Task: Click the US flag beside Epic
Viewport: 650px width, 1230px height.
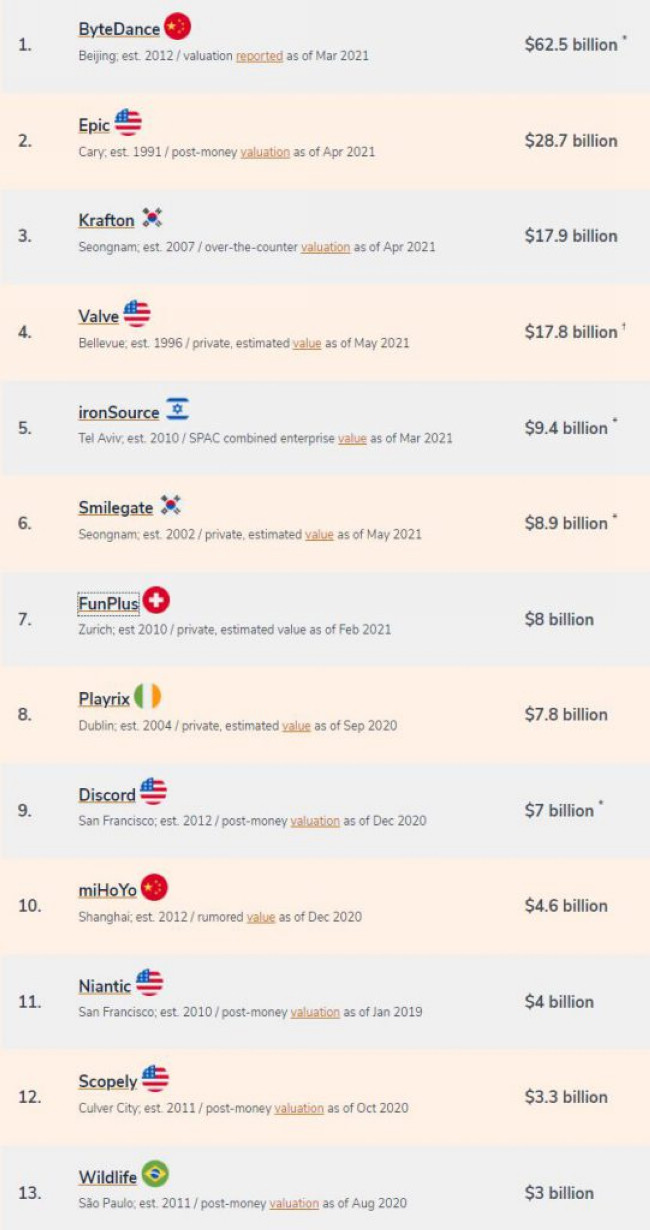Action: click(128, 123)
